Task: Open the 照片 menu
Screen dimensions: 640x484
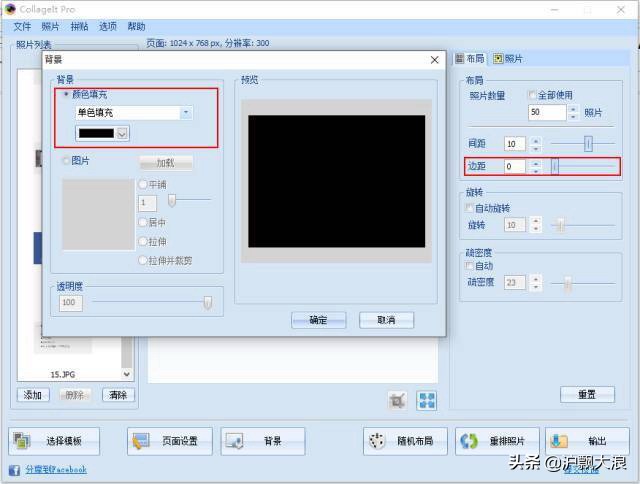Action: click(50, 27)
